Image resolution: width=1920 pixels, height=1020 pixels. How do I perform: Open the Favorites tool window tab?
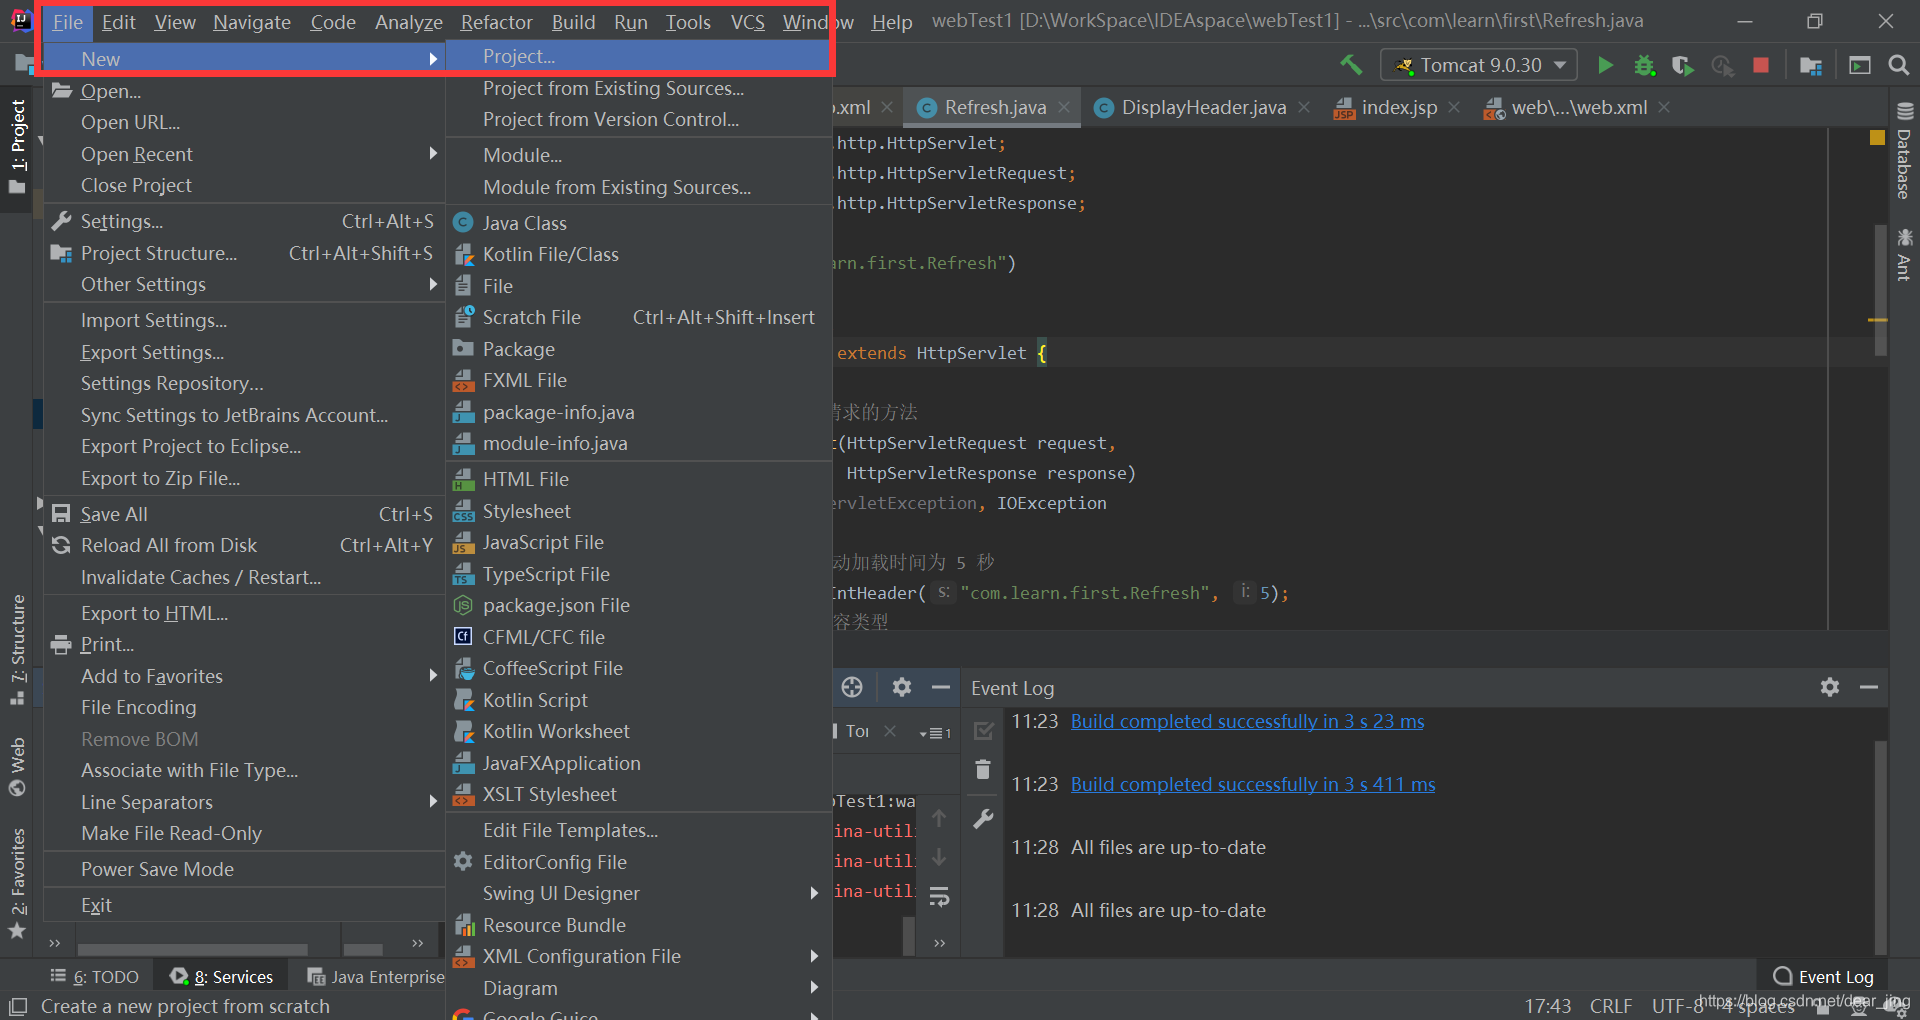(x=17, y=883)
